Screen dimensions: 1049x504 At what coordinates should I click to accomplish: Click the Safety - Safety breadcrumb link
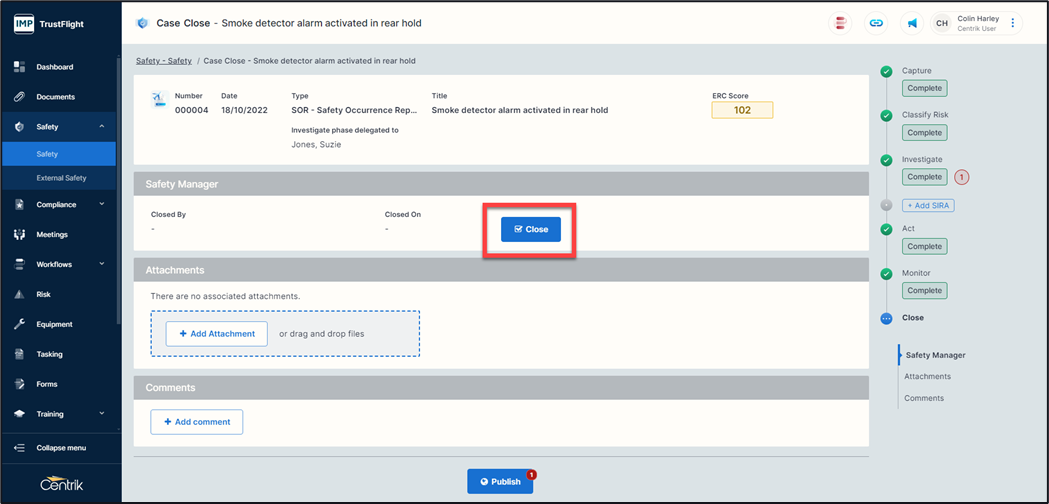pyautogui.click(x=164, y=61)
